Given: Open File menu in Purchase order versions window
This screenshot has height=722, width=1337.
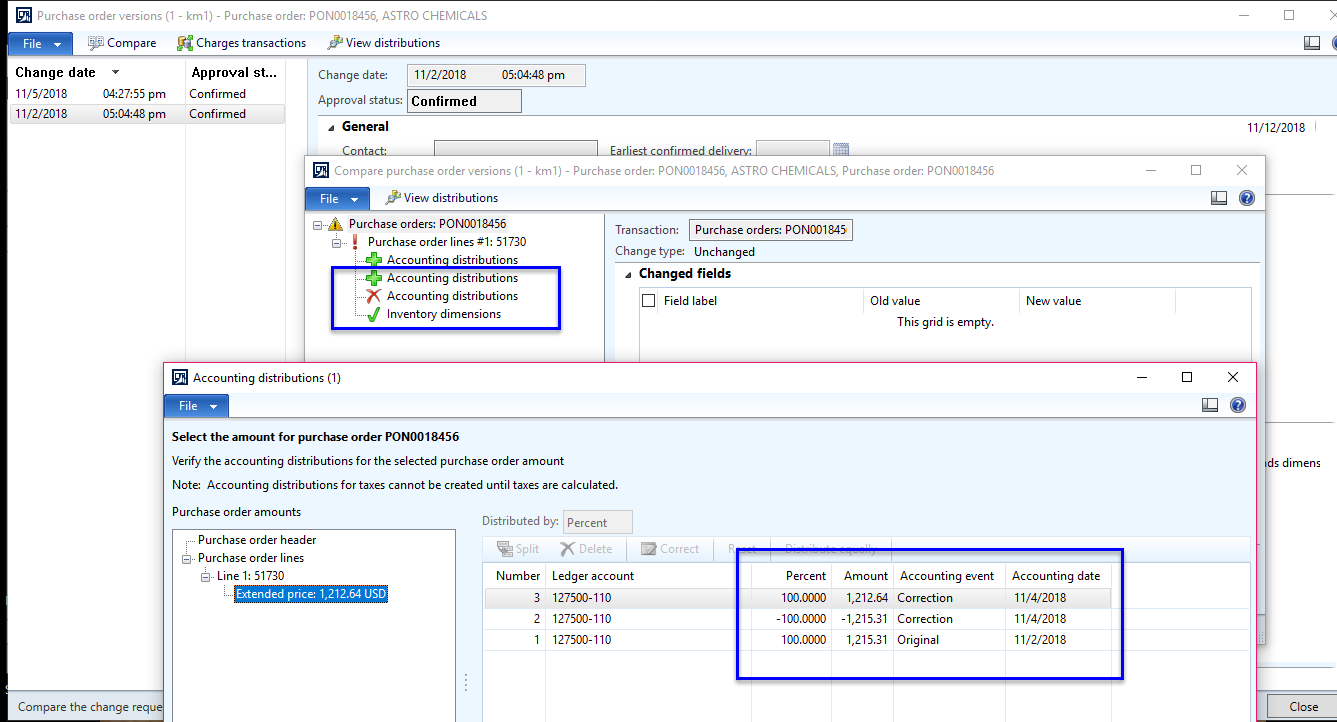Looking at the screenshot, I should pos(40,43).
